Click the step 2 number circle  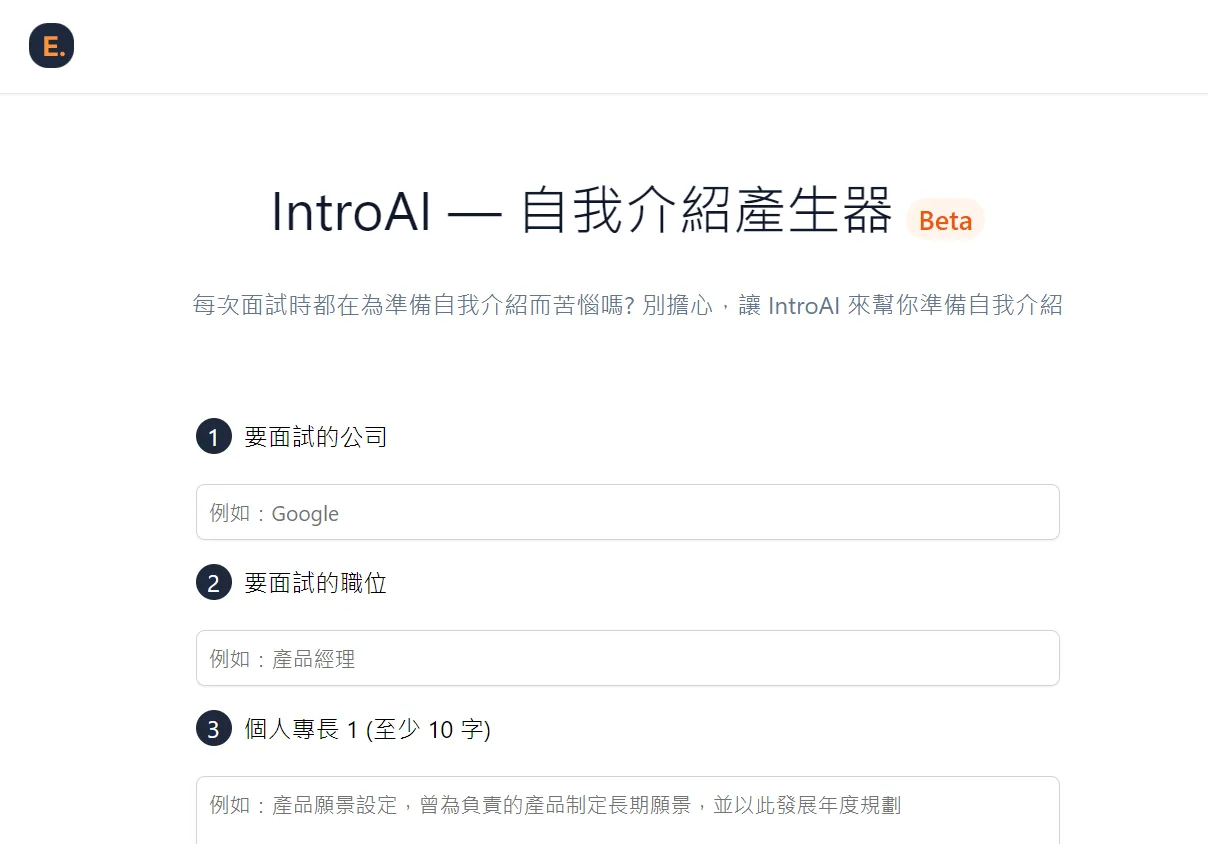coord(213,583)
